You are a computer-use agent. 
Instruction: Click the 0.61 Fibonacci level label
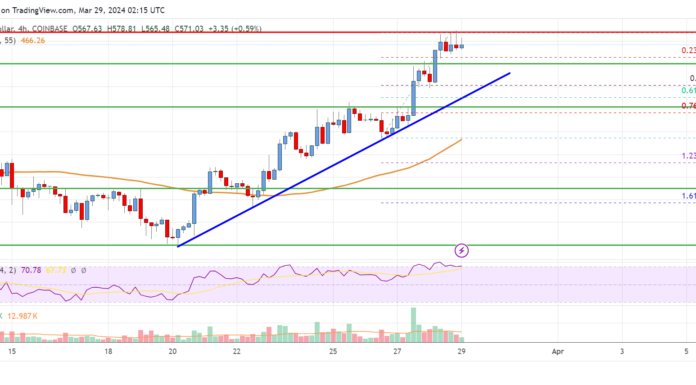(x=688, y=91)
